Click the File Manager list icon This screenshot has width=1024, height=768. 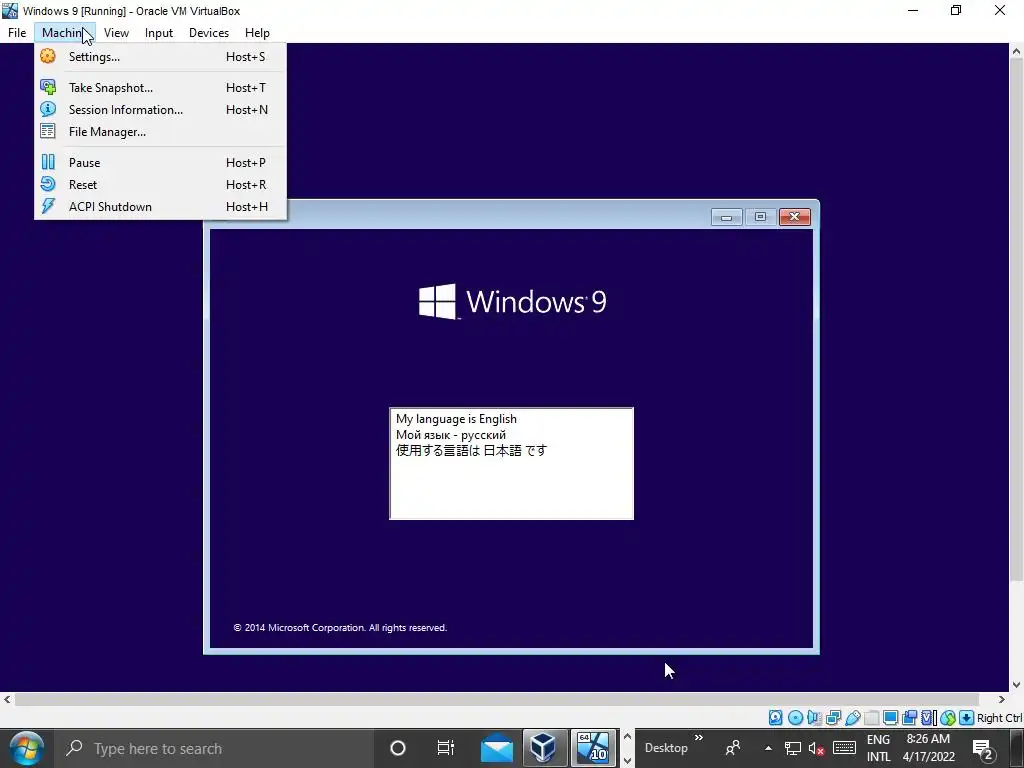(x=48, y=131)
